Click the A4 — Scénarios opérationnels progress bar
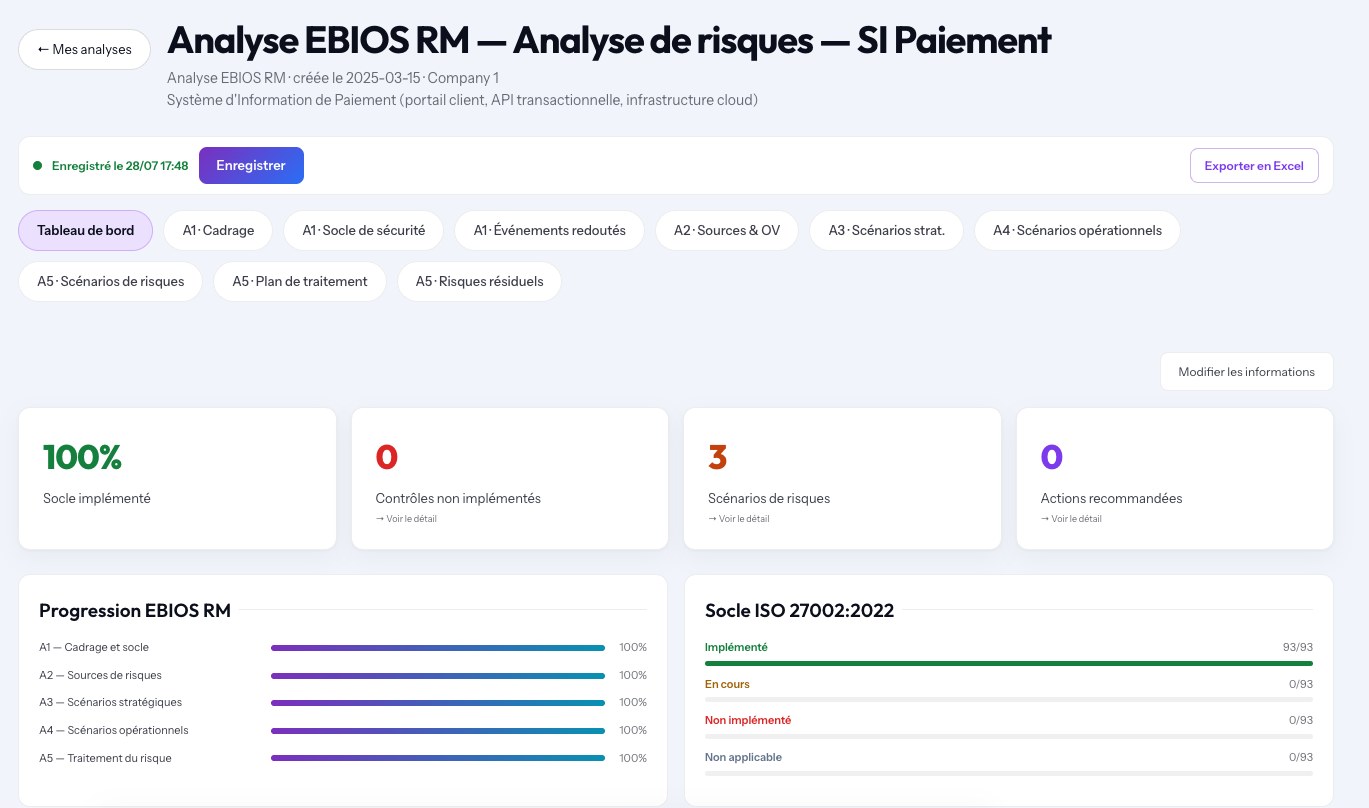Viewport: 1369px width, 808px height. point(438,731)
